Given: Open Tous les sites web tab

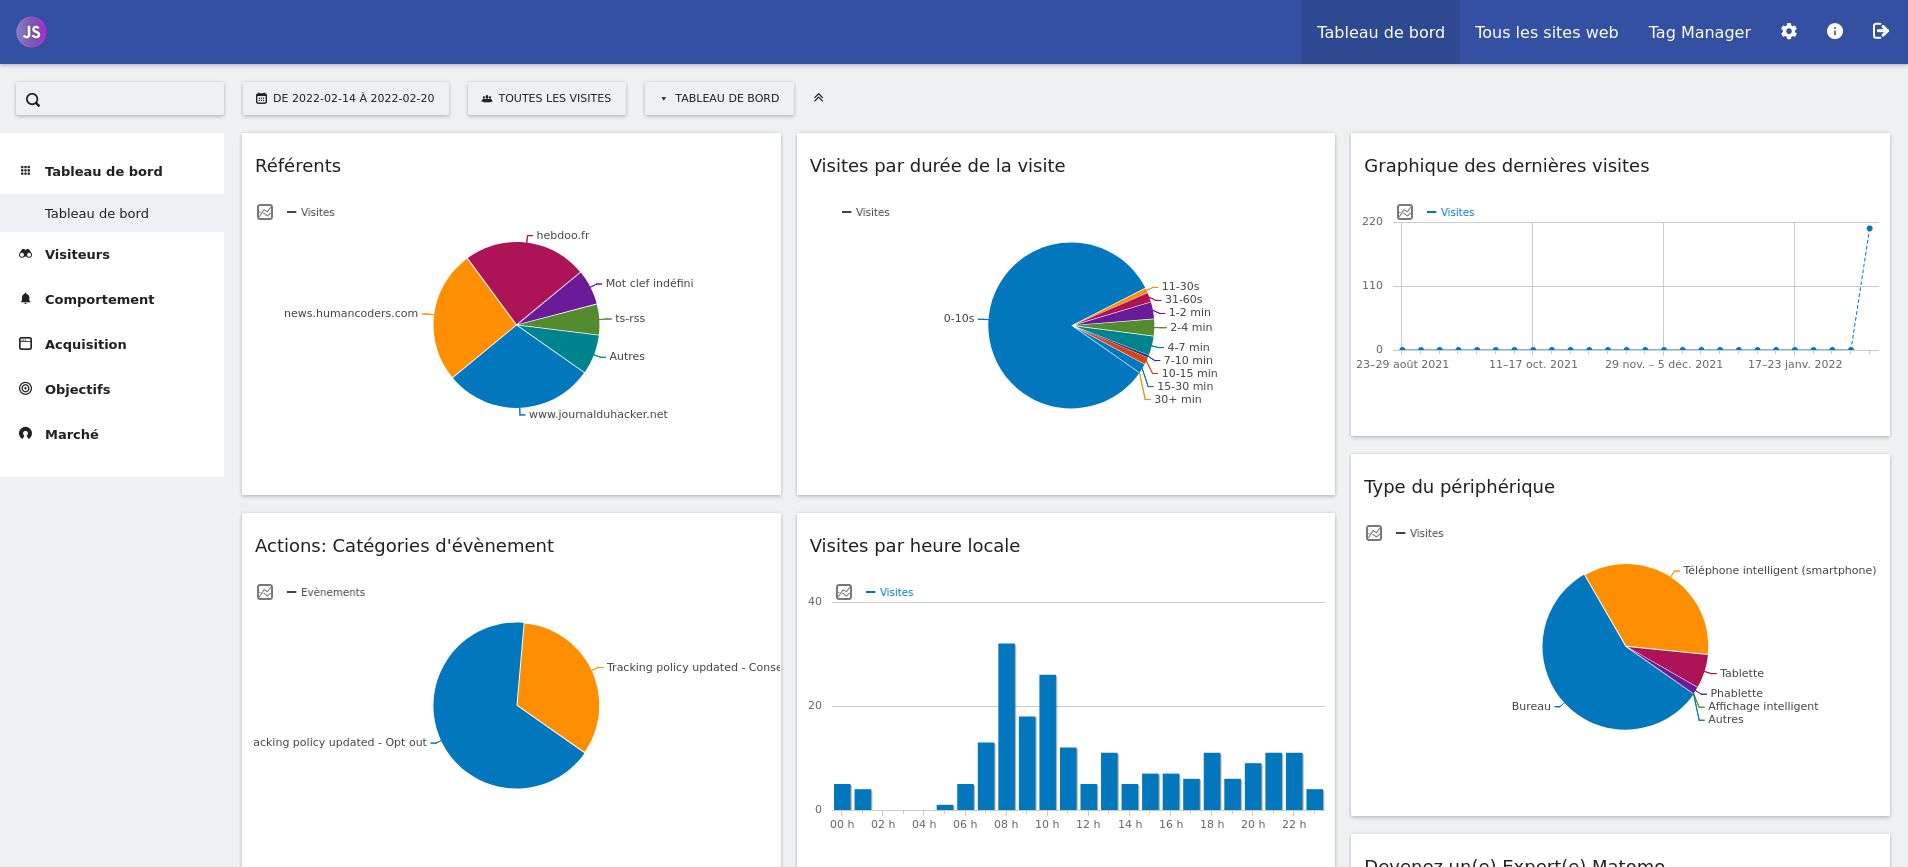Looking at the screenshot, I should pyautogui.click(x=1546, y=32).
